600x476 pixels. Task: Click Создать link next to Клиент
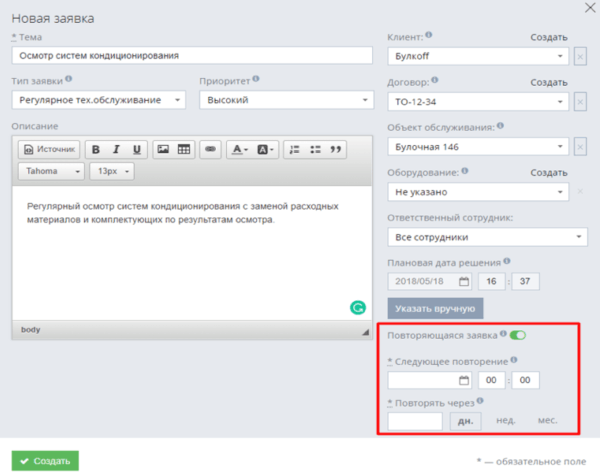[x=549, y=37]
